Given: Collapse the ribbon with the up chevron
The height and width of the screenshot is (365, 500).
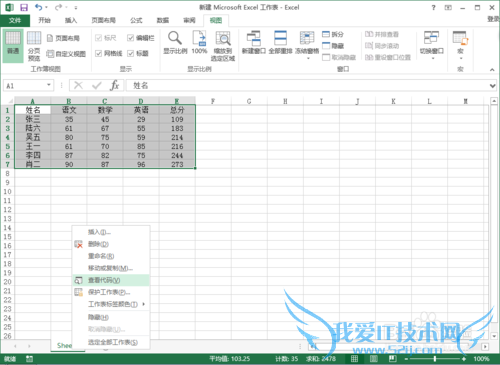Looking at the screenshot, I should (x=492, y=69).
